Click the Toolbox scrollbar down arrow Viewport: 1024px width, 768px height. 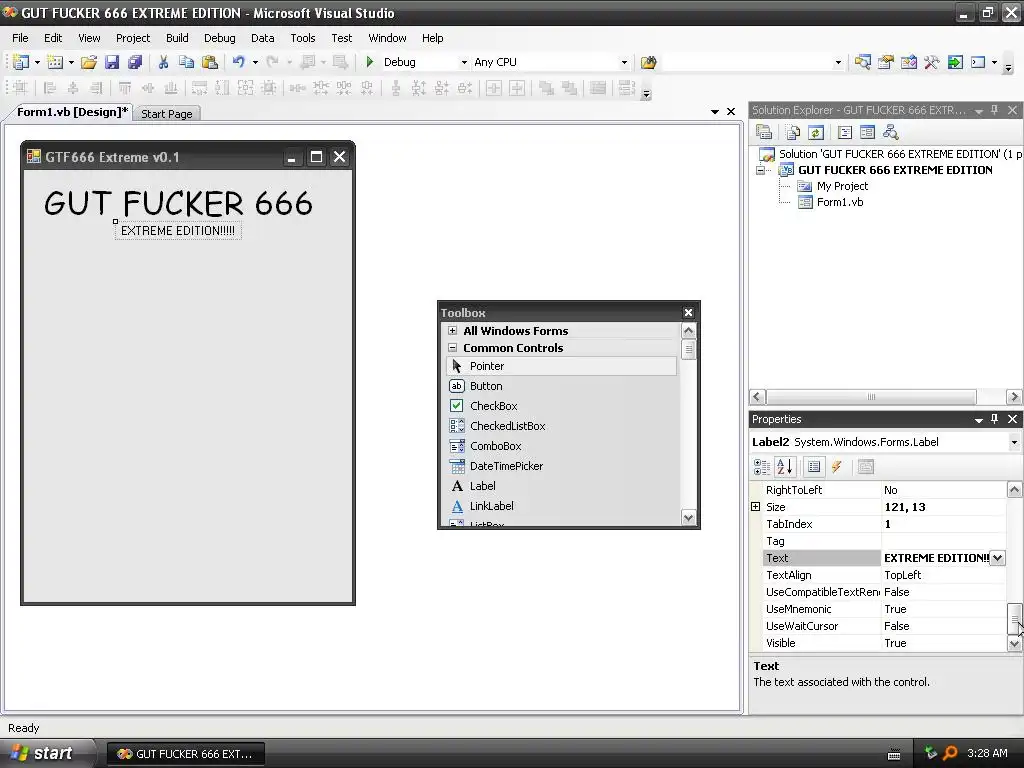(688, 518)
